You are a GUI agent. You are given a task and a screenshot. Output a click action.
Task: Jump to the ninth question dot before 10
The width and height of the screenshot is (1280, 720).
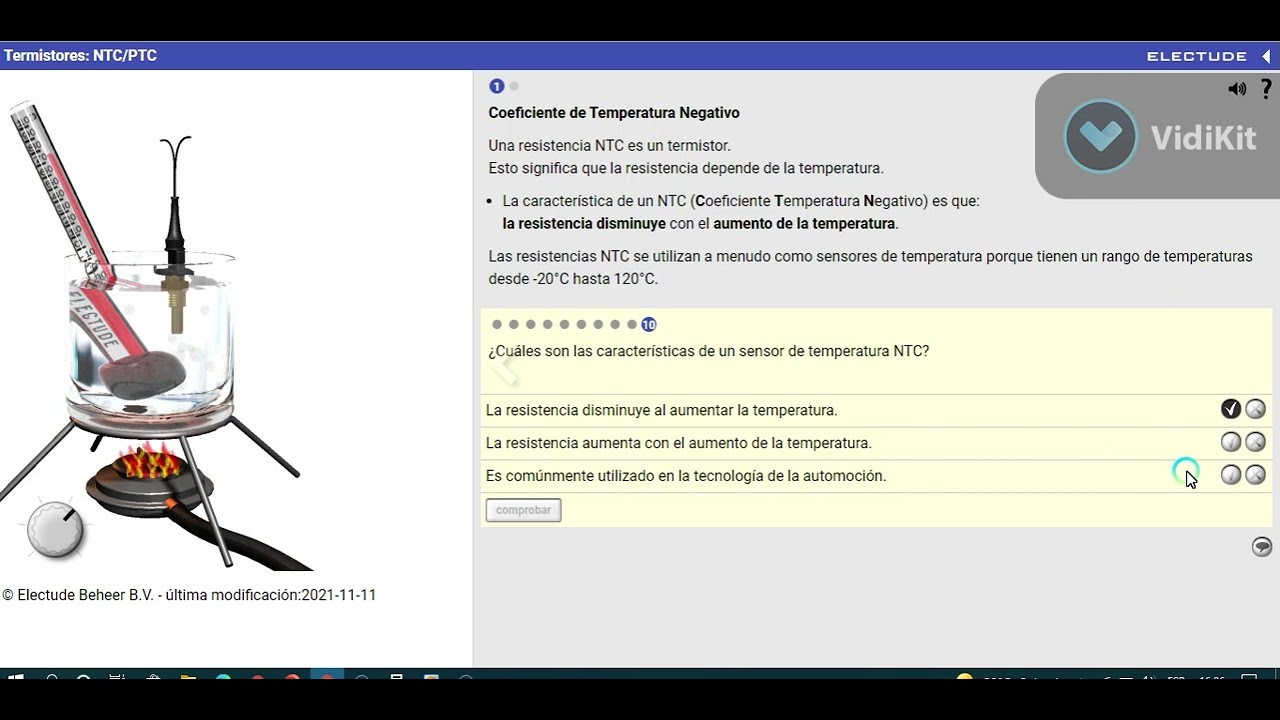click(x=632, y=324)
